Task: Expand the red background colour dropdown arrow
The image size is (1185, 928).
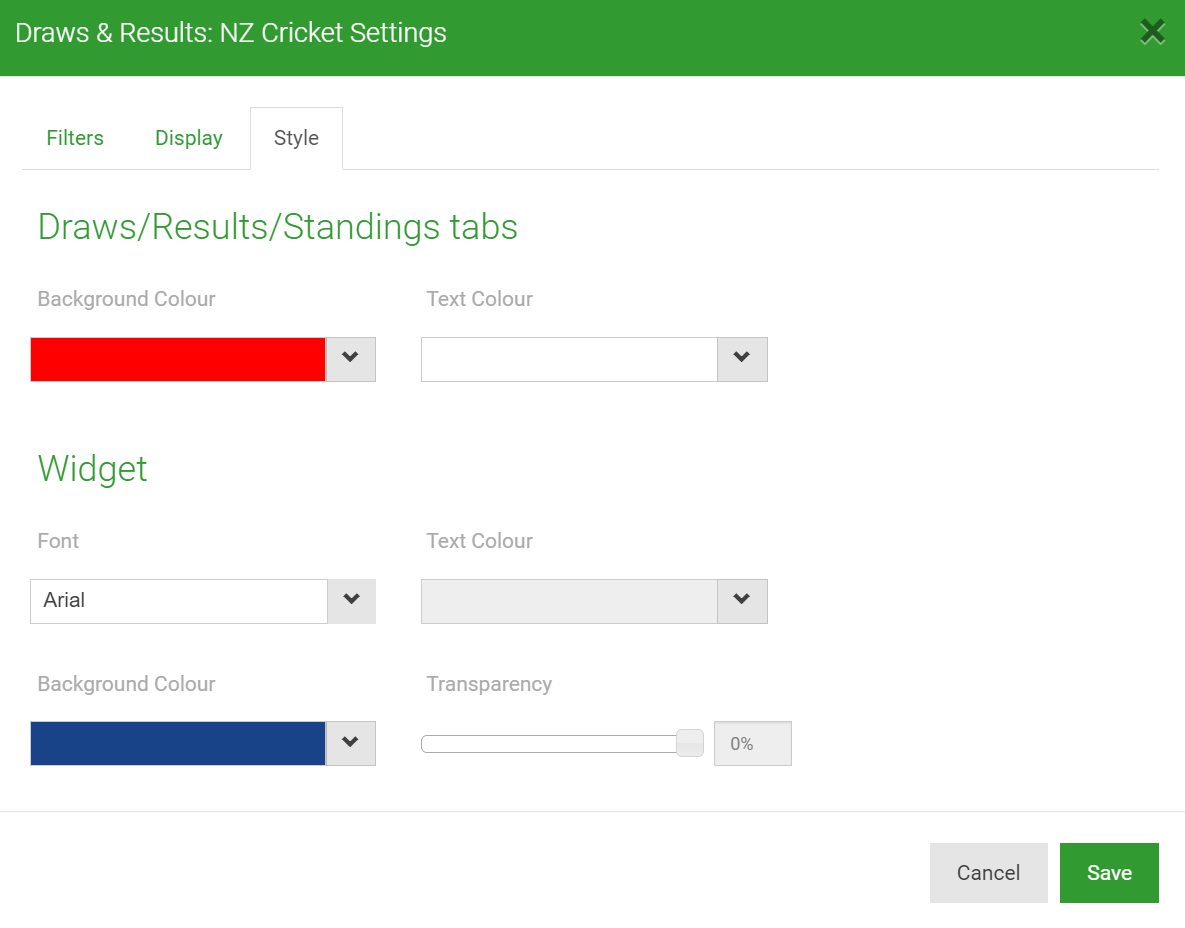Action: pos(350,359)
